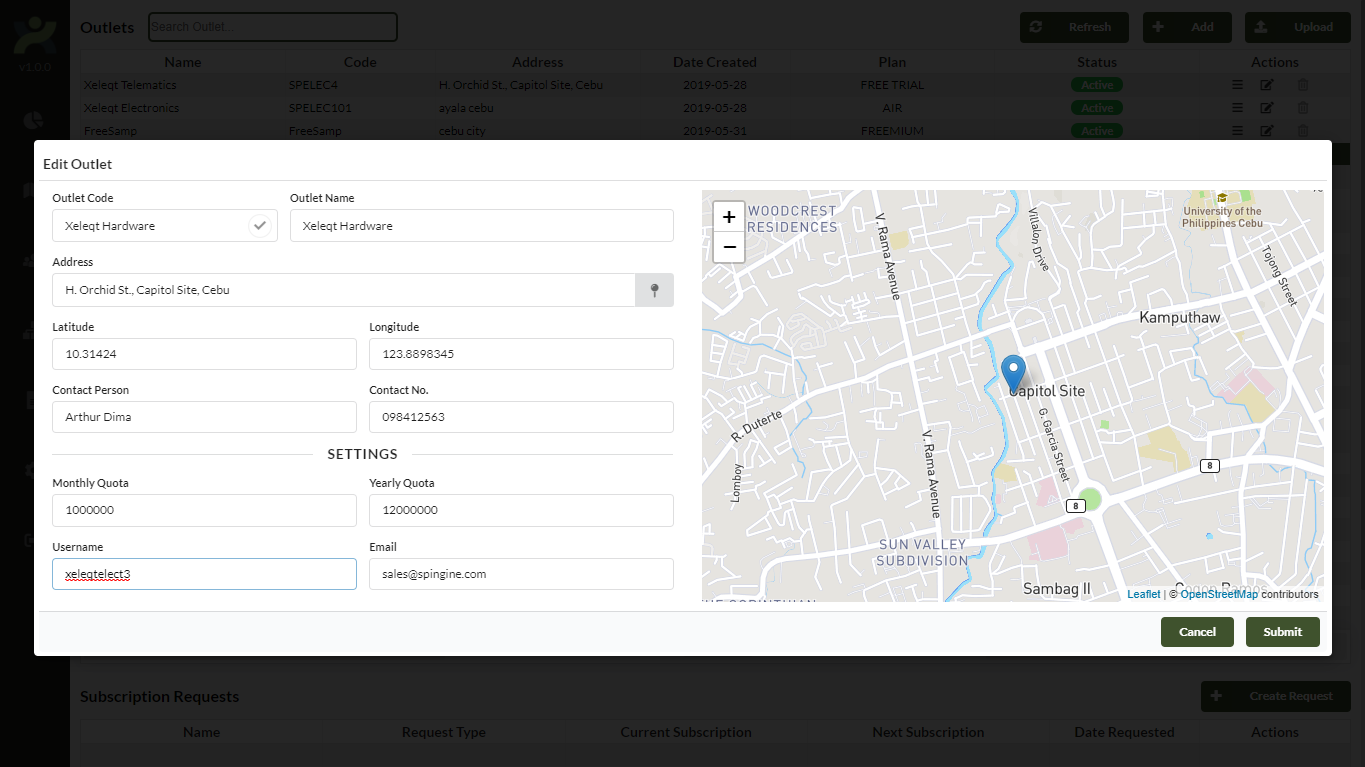Viewport: 1365px width, 767px height.
Task: Zoom out on the map with the minus control
Action: tap(728, 248)
